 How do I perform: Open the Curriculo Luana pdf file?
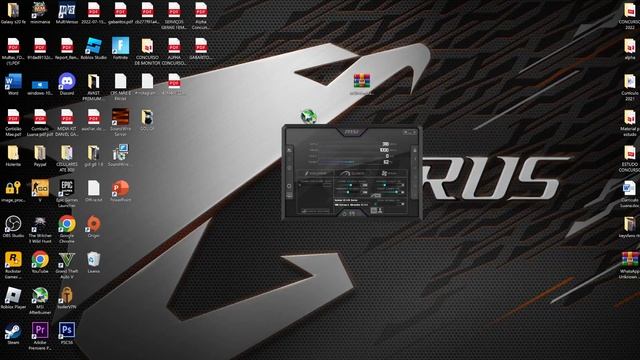click(x=40, y=123)
